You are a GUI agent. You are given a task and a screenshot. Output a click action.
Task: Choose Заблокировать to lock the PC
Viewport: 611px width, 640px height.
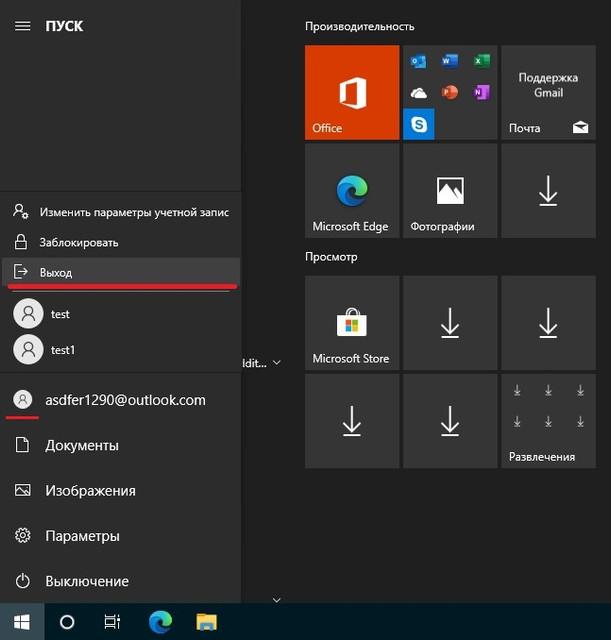121,242
